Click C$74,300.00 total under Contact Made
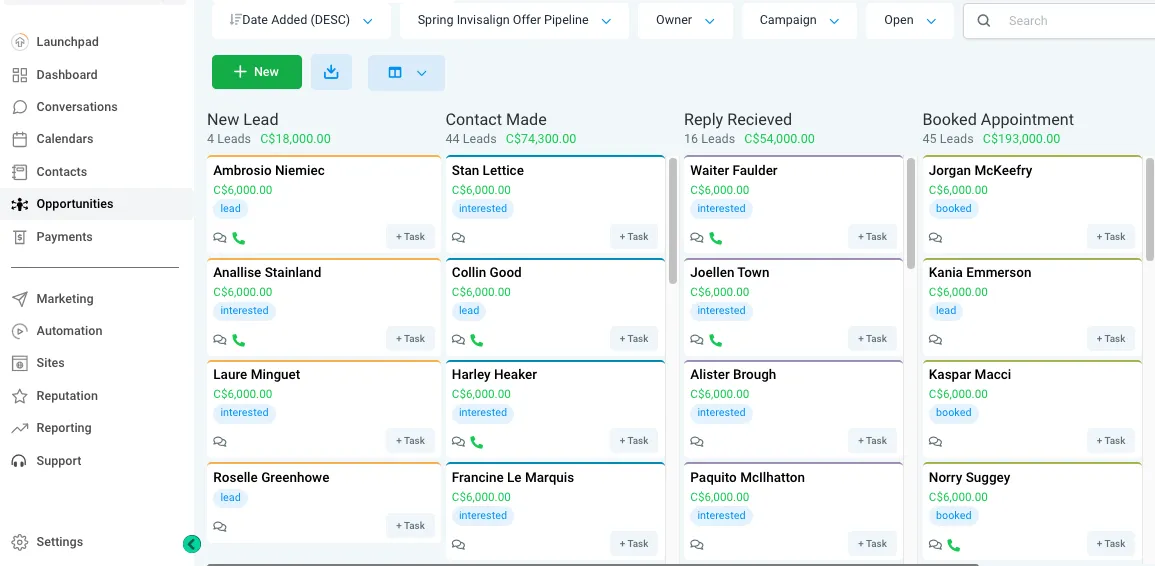 [541, 139]
